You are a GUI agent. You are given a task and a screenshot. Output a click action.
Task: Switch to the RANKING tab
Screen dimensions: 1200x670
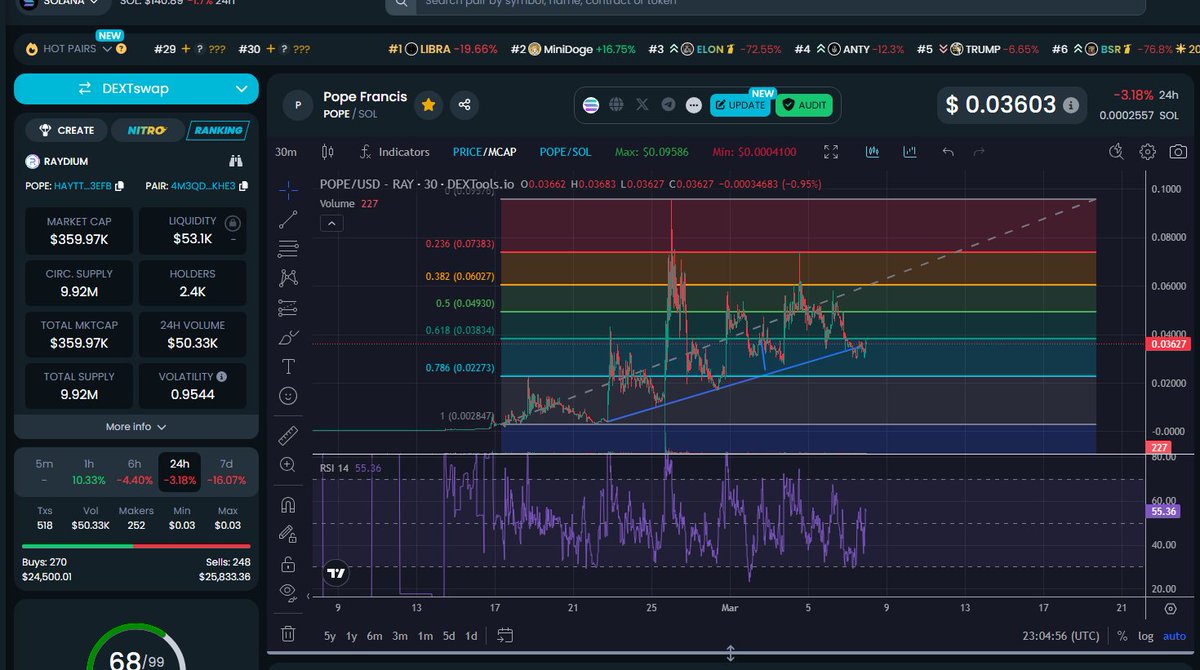218,130
